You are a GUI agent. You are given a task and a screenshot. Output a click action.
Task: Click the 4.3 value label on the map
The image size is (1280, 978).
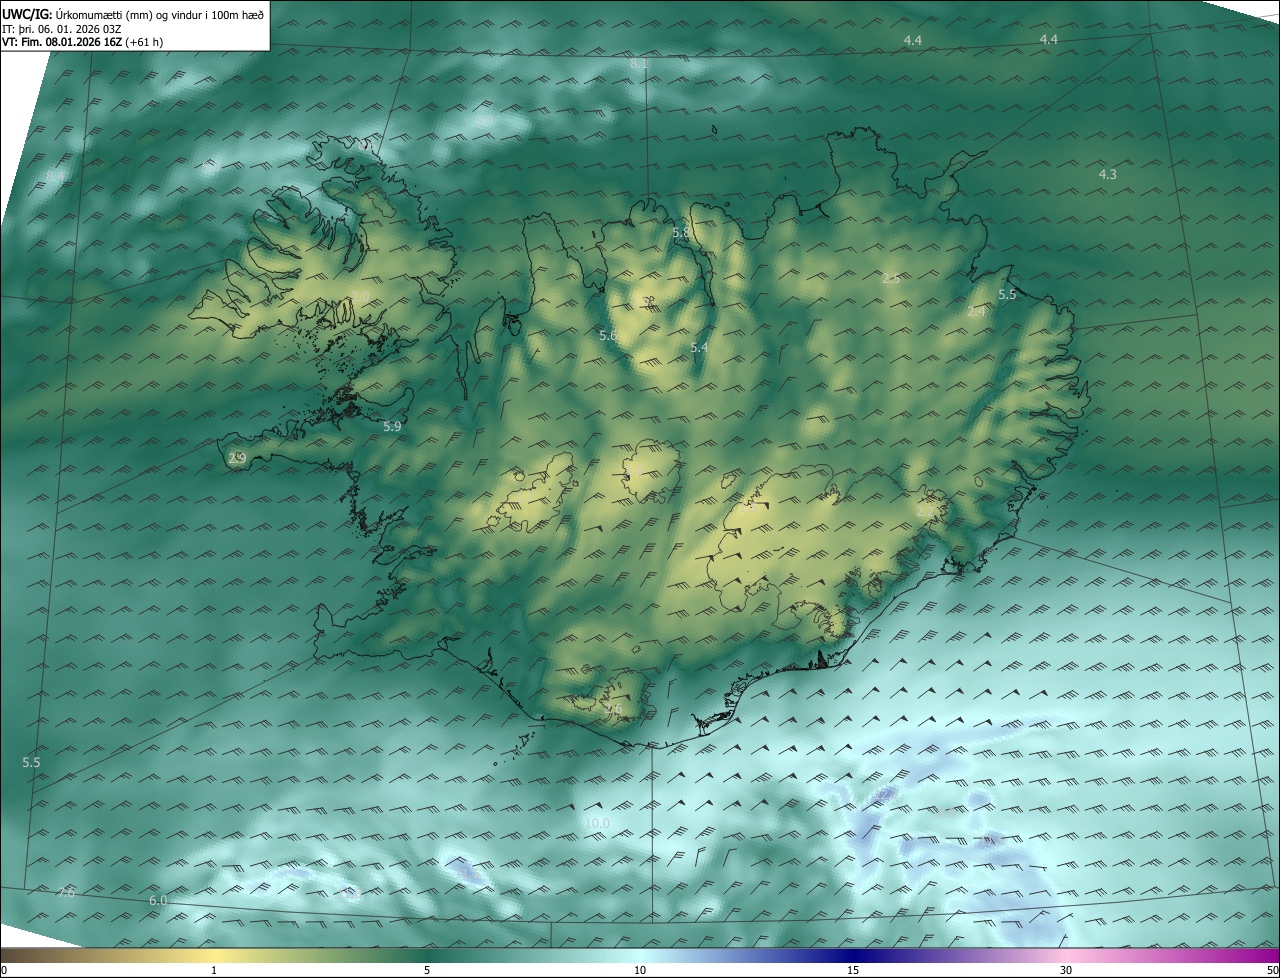tap(1108, 174)
